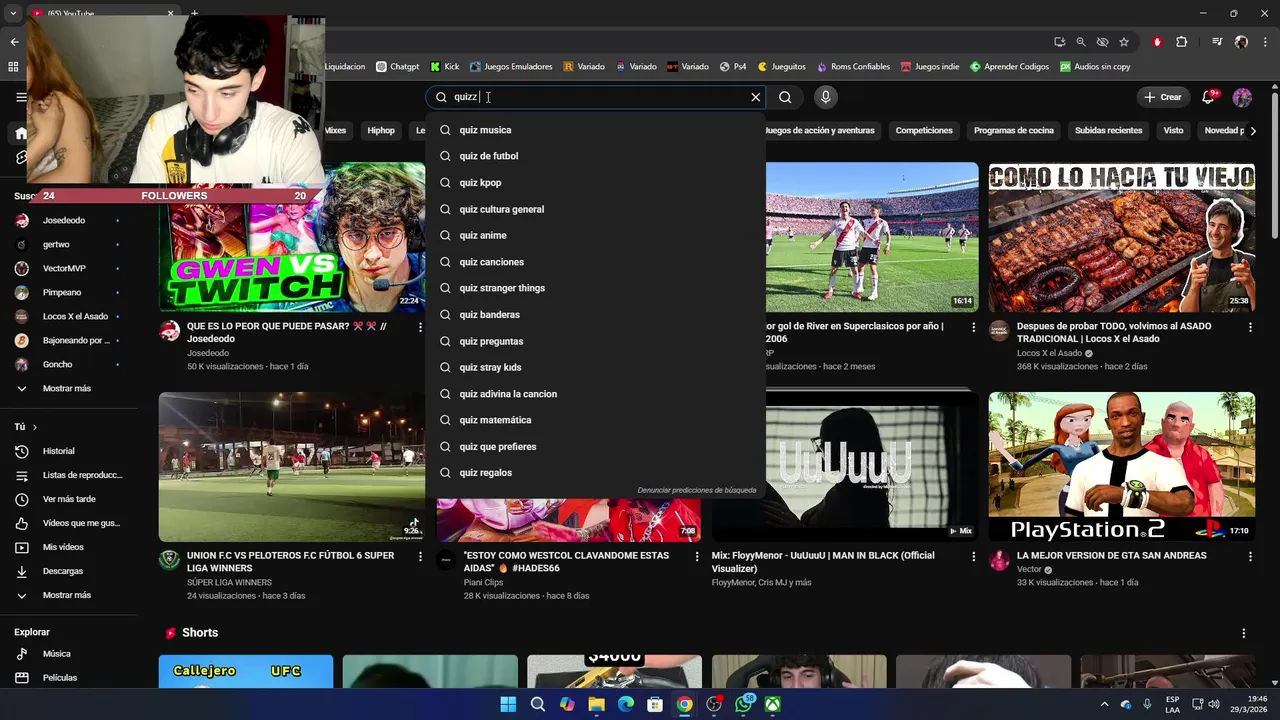Viewport: 1280px width, 720px height.
Task: Click 'Denunciar predicciones de búsqueda' link
Action: (697, 490)
